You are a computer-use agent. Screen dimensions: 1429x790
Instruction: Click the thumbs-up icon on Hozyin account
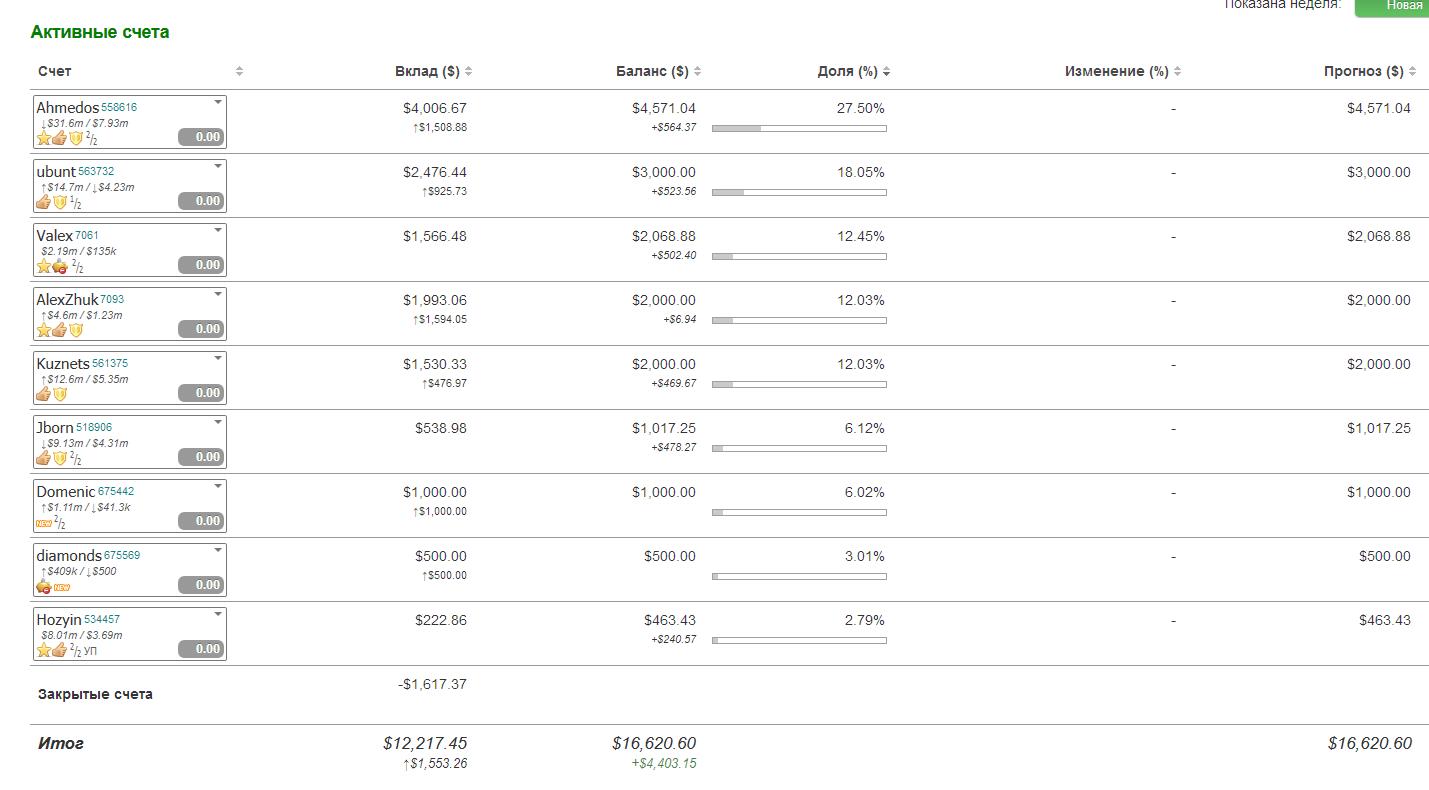click(60, 650)
